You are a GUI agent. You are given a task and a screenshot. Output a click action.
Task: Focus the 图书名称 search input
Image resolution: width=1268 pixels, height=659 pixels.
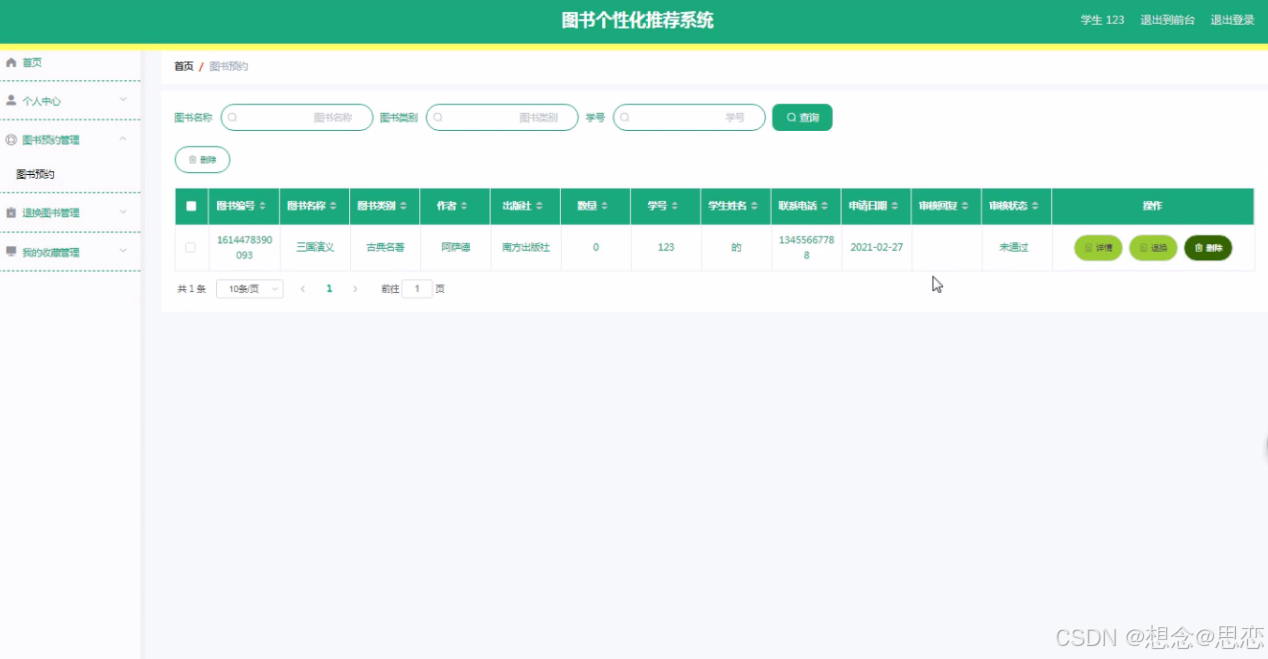point(297,118)
